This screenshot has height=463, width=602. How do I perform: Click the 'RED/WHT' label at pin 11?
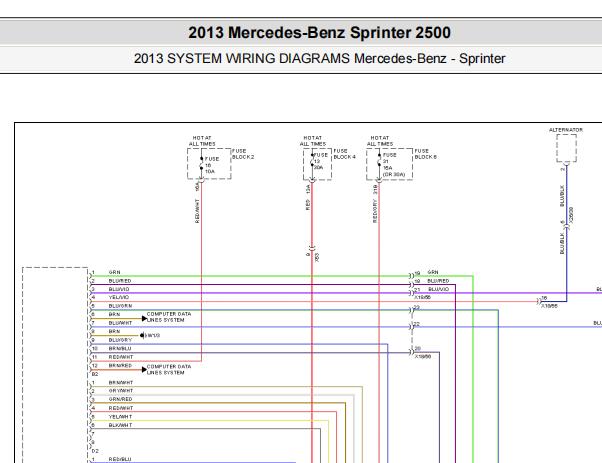121,357
